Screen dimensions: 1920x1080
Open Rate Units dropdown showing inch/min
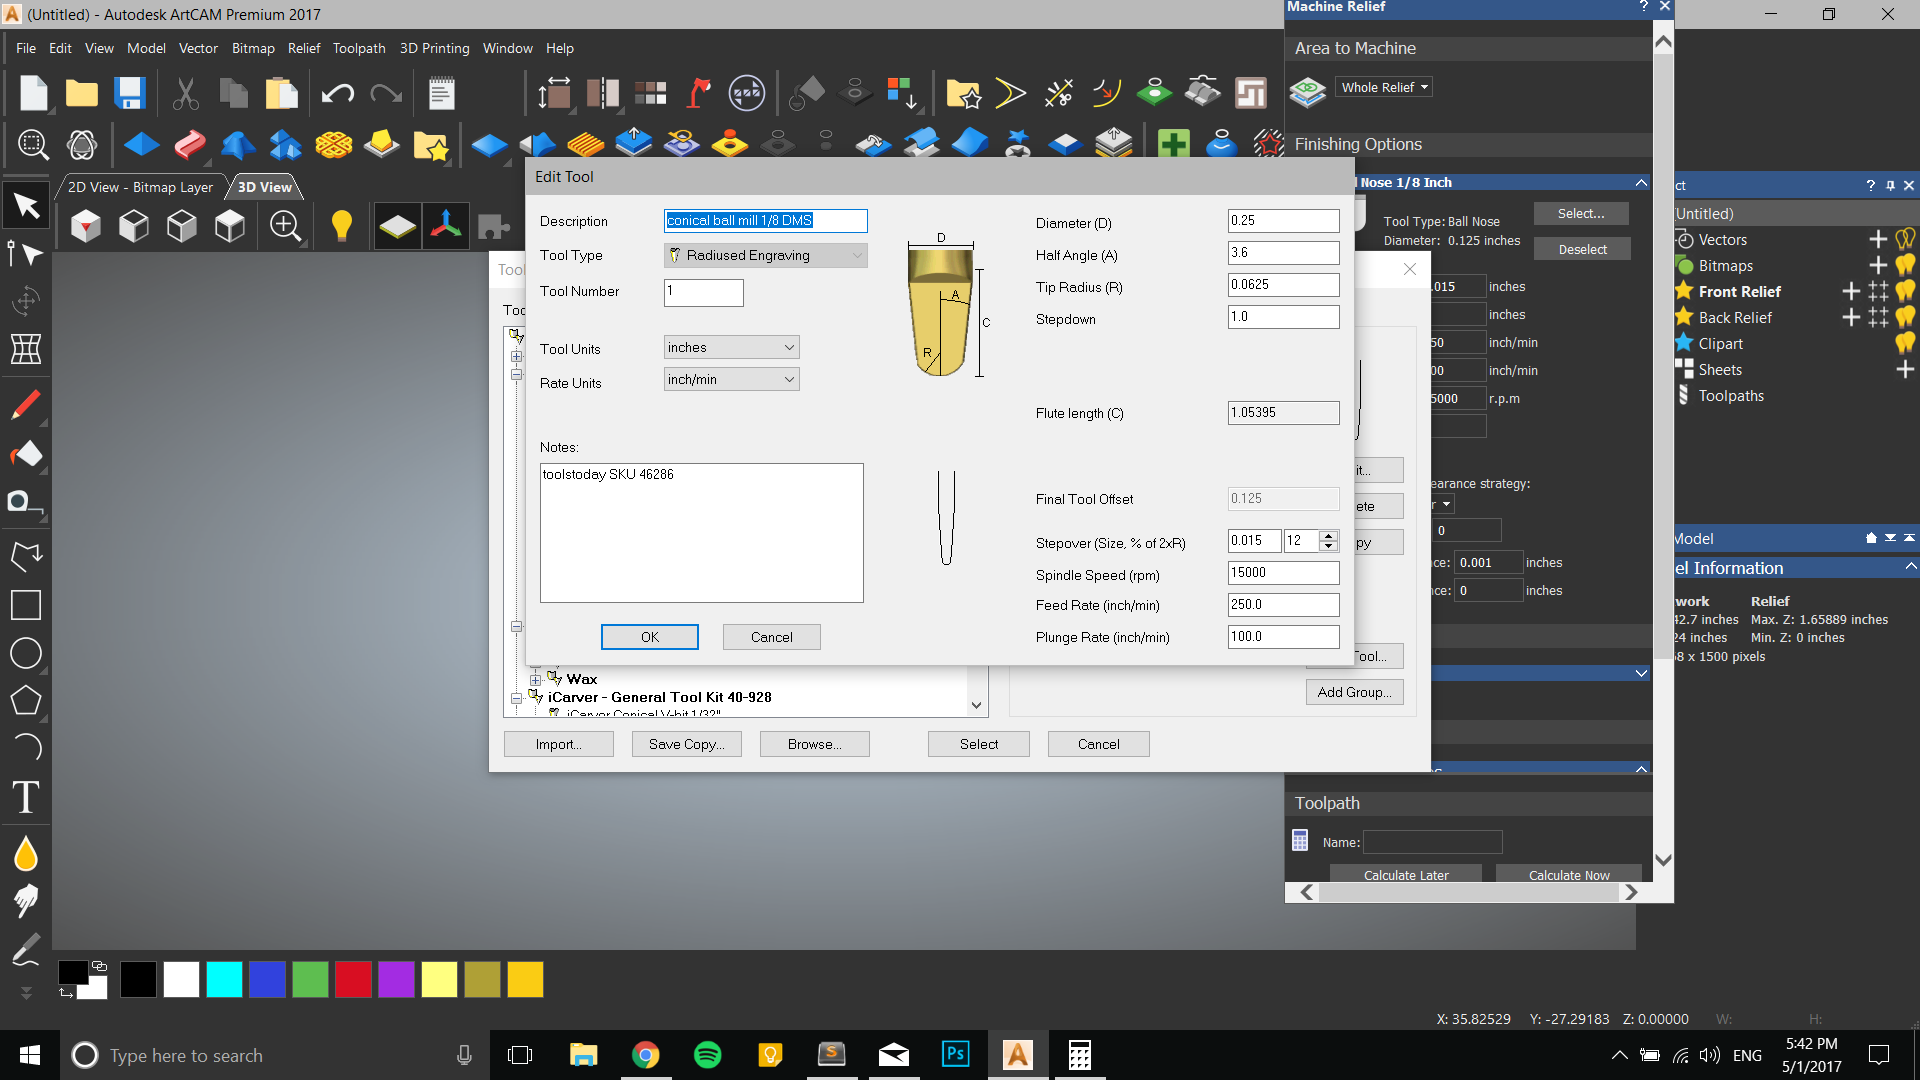(732, 379)
